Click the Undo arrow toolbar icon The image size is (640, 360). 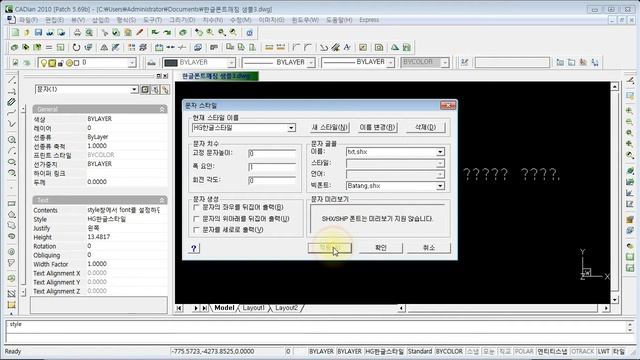click(x=155, y=32)
